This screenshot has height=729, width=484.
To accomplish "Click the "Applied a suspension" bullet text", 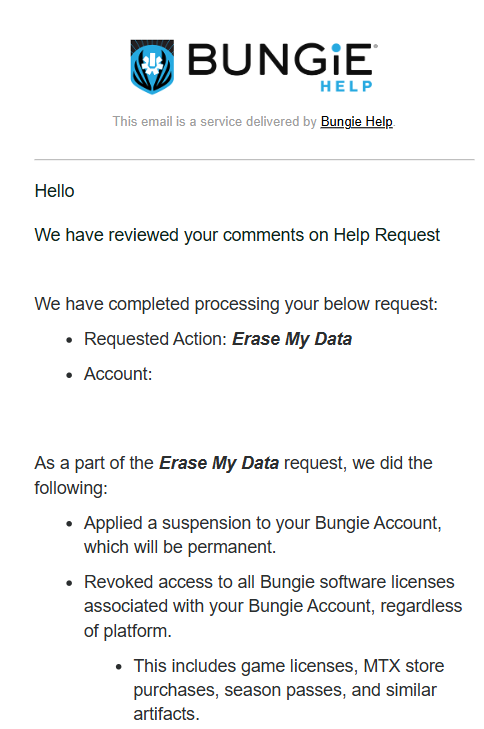I will (263, 523).
